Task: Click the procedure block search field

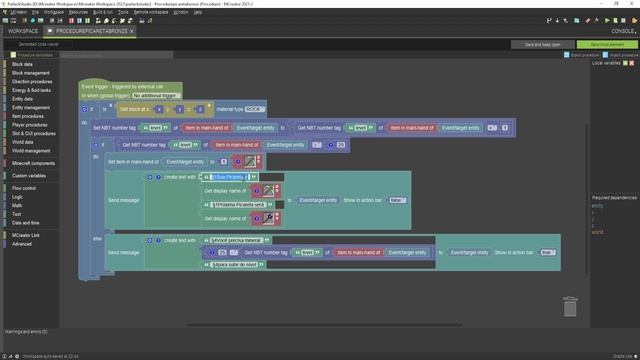Action: pyautogui.click(x=117, y=55)
